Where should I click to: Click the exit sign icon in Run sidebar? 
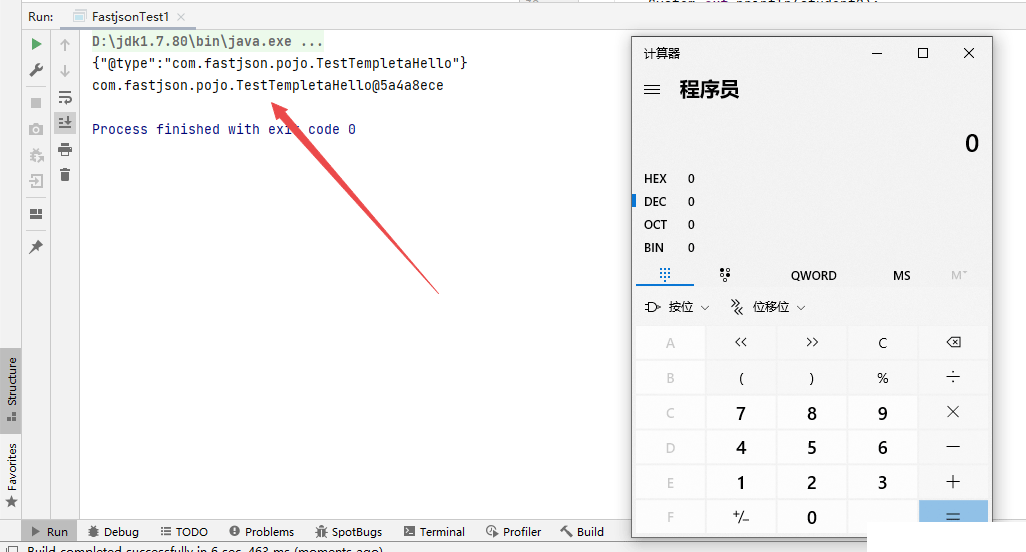(37, 181)
